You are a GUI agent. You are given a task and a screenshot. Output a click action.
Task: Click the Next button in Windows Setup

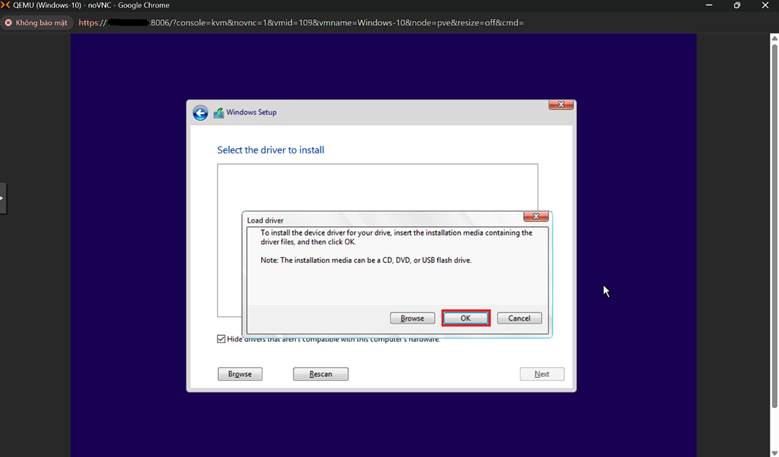coord(541,374)
